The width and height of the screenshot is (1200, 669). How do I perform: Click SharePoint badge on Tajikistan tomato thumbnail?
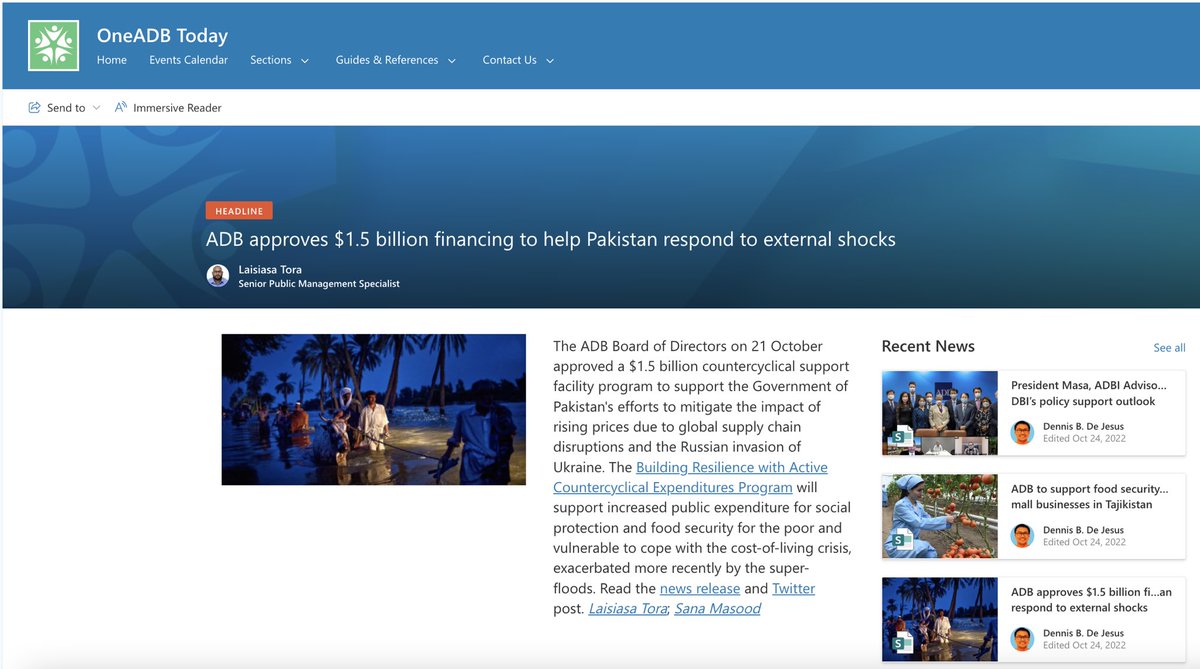[903, 541]
